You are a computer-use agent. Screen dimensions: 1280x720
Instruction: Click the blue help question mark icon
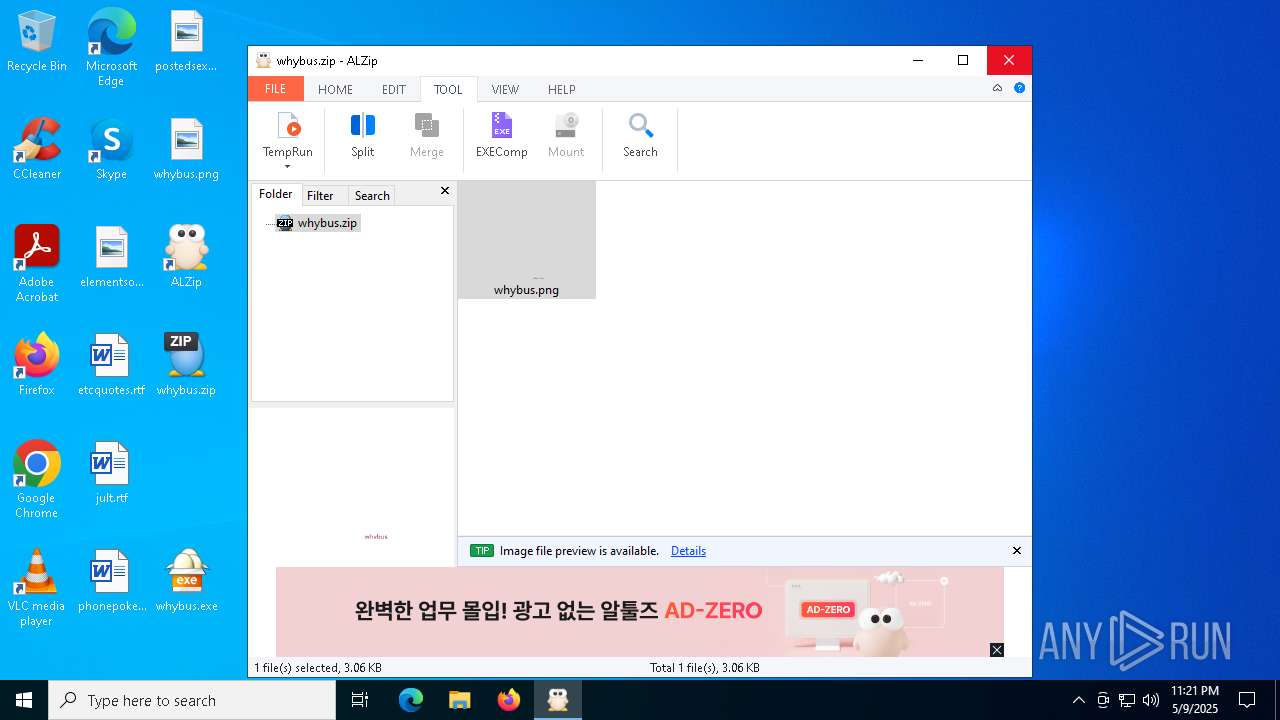[x=1019, y=88]
